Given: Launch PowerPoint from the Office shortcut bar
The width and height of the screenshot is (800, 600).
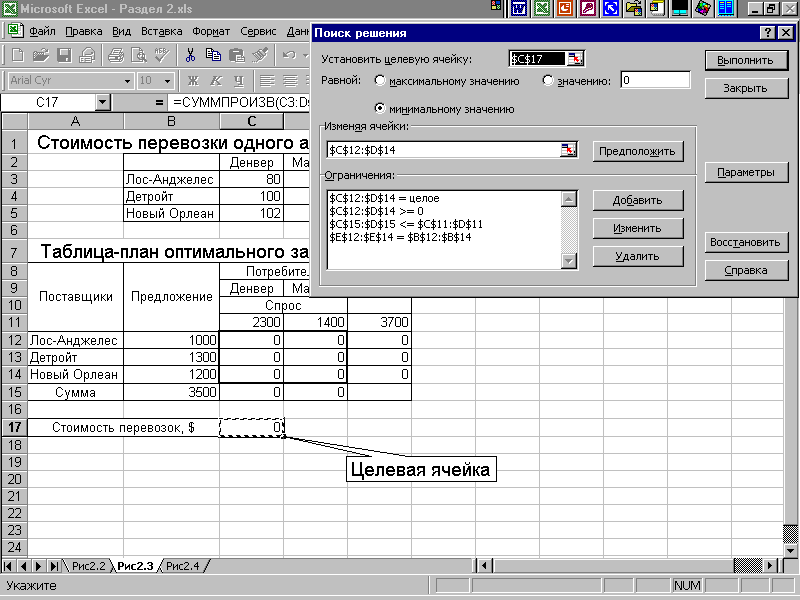Looking at the screenshot, I should pyautogui.click(x=565, y=9).
